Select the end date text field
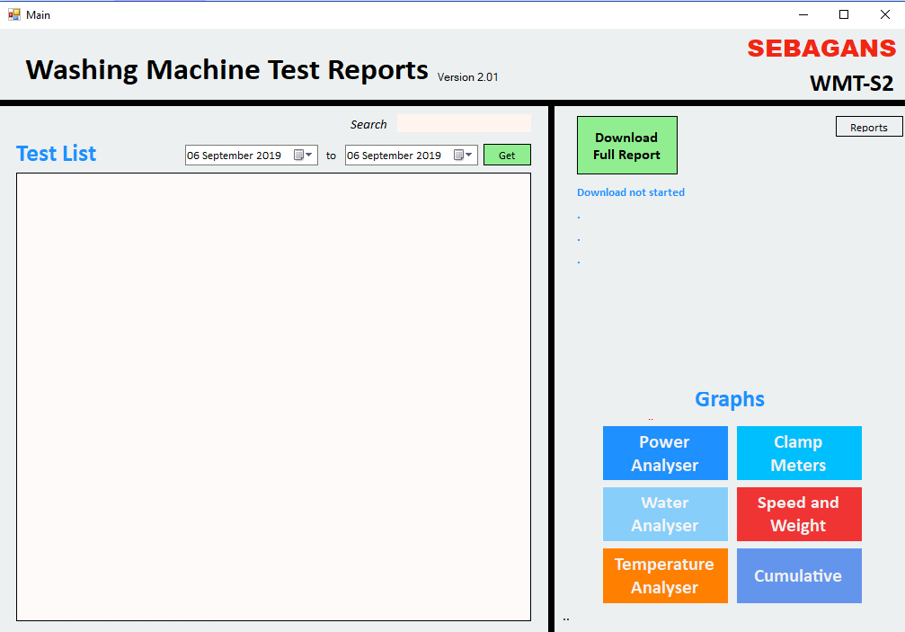The width and height of the screenshot is (905, 632). pyautogui.click(x=396, y=155)
